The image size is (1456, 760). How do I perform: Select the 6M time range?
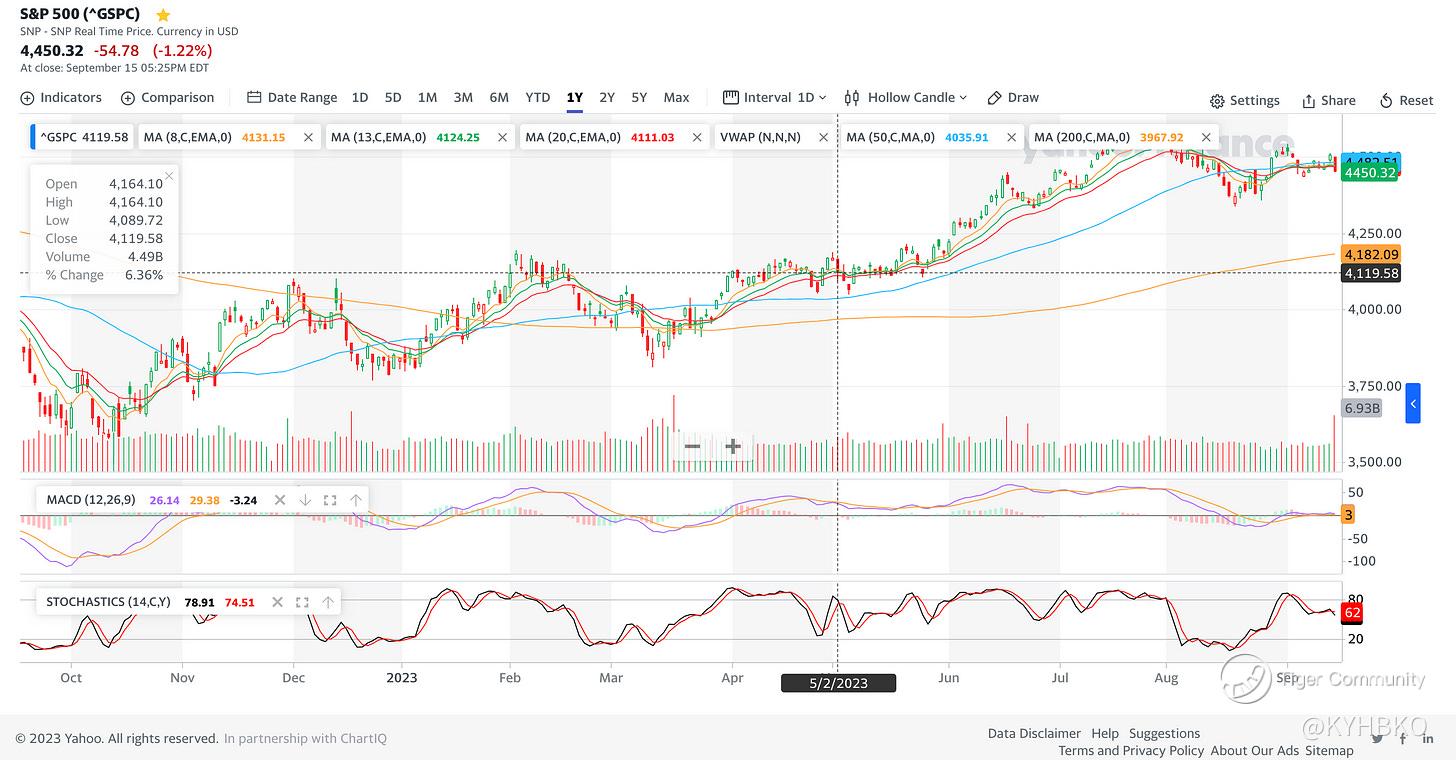coord(499,98)
